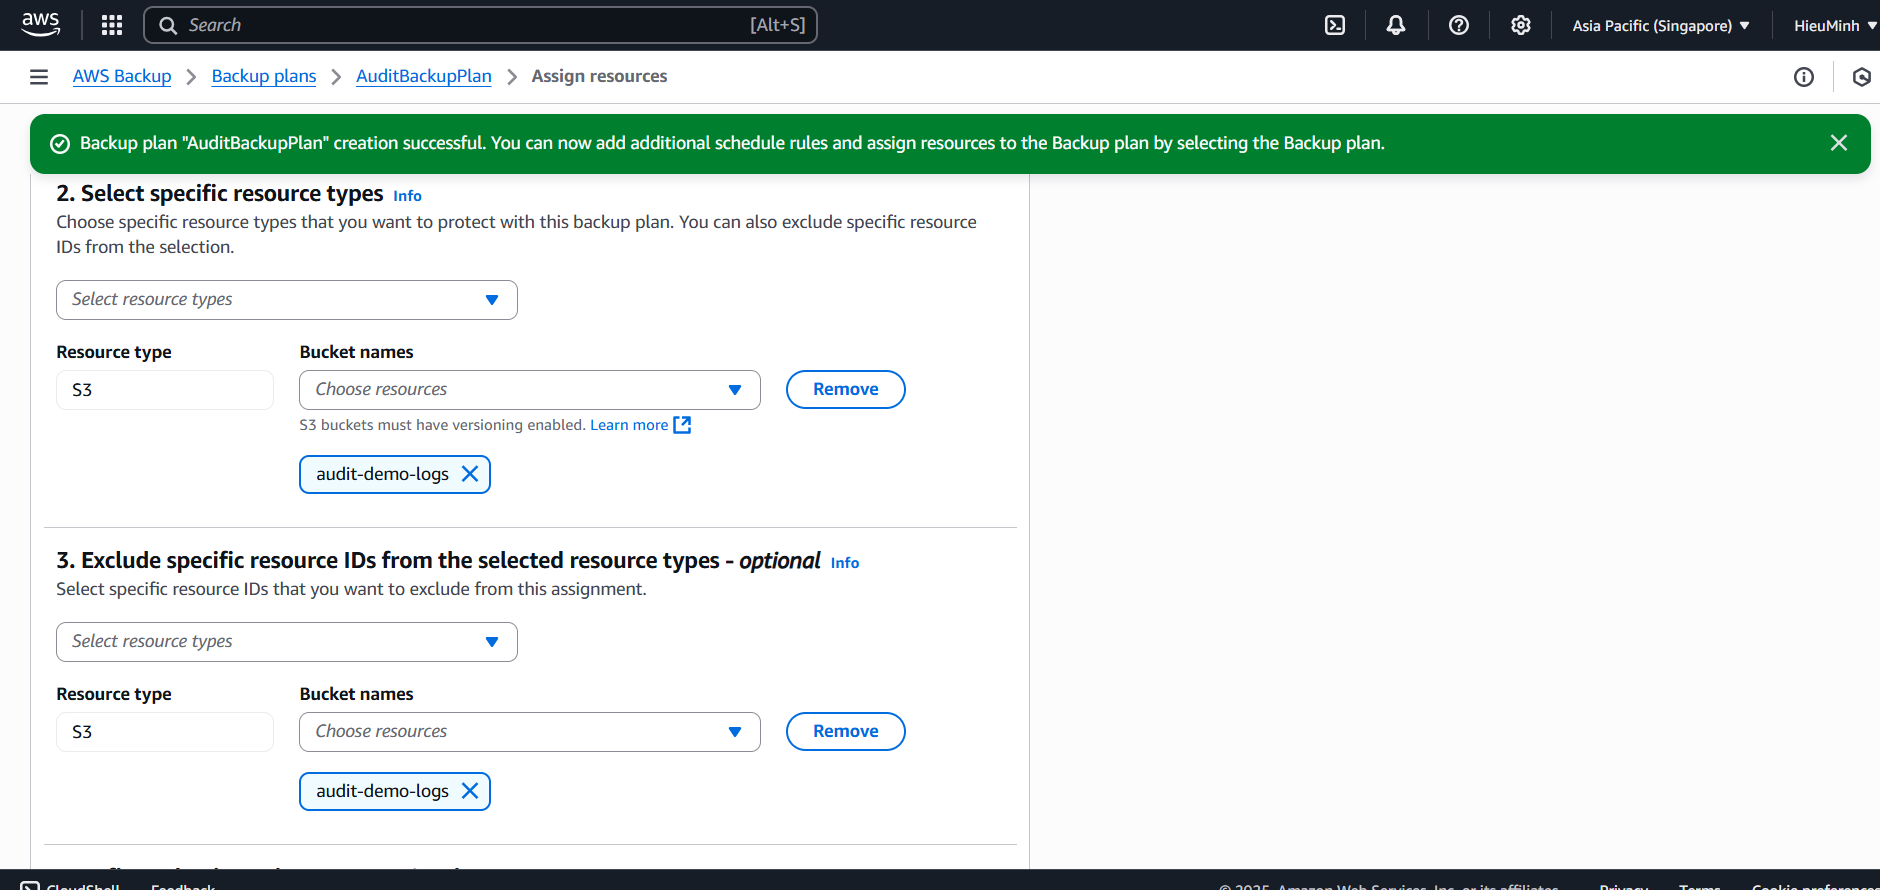Open notifications bell icon

[x=1396, y=25]
